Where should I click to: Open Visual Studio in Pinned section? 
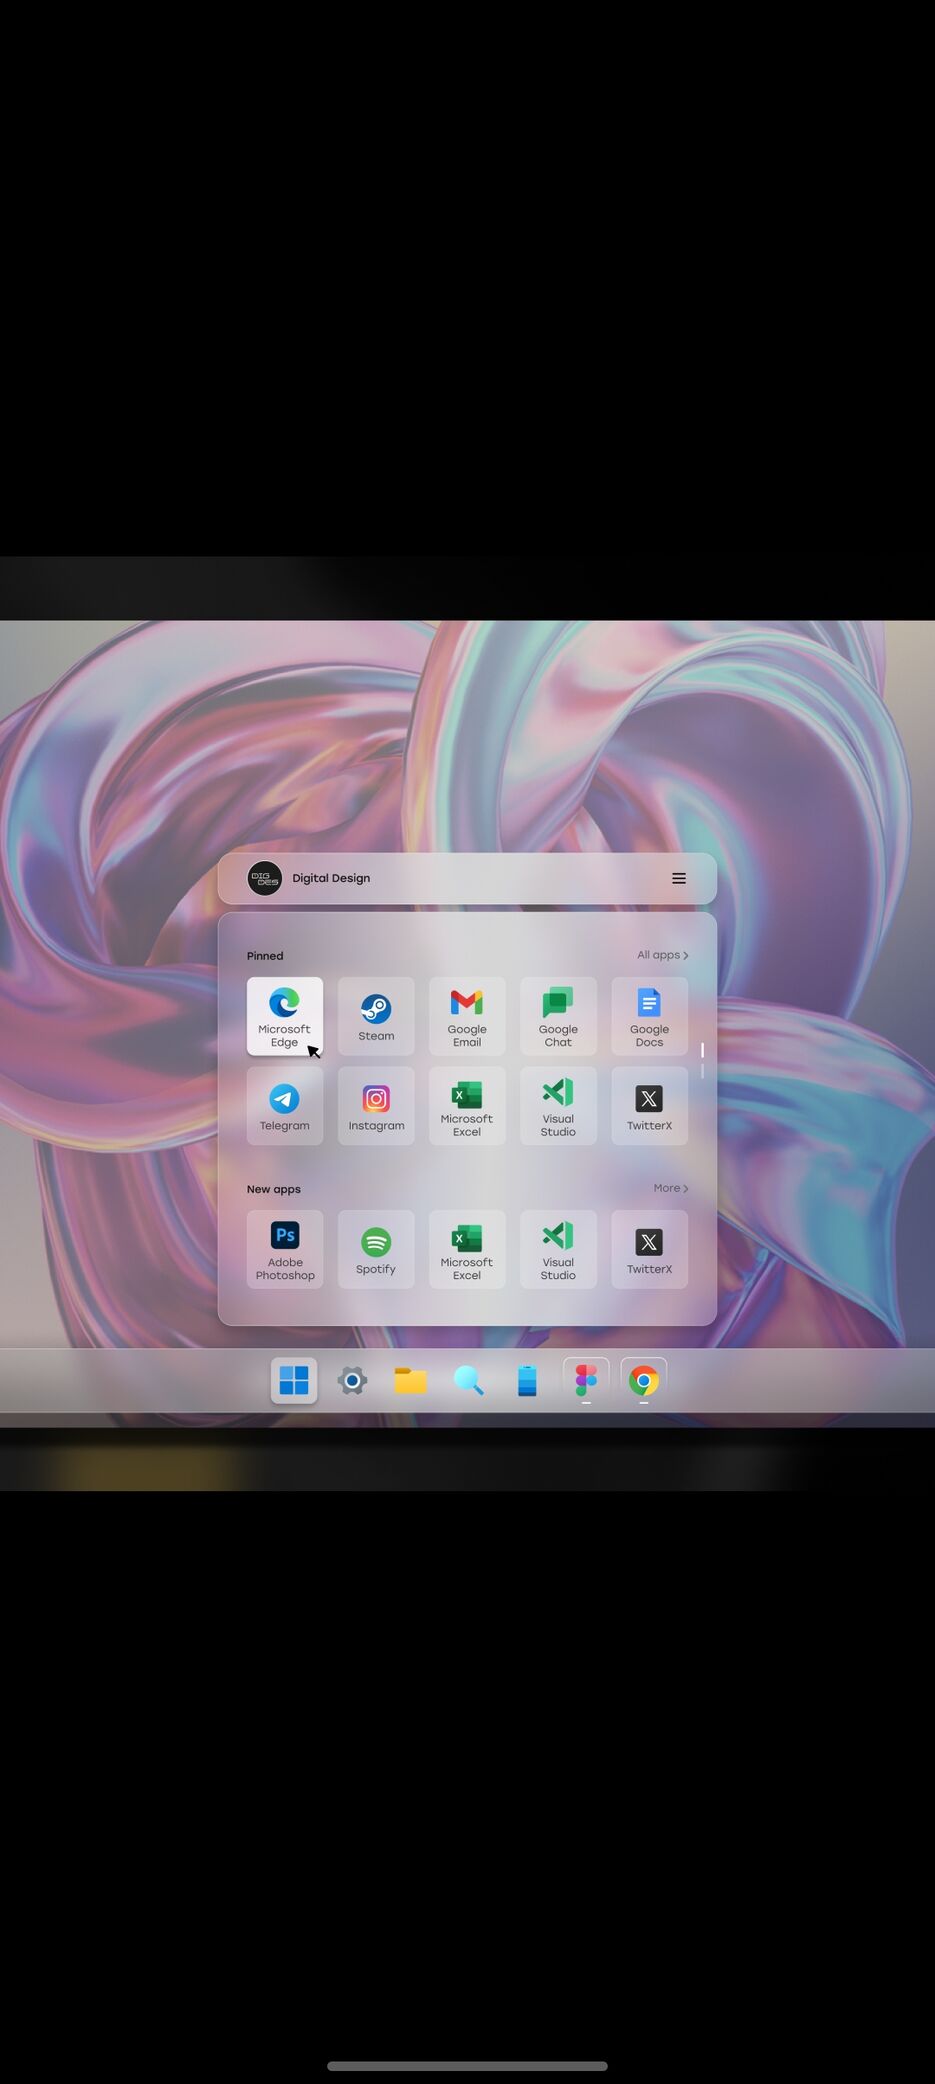tap(558, 1106)
